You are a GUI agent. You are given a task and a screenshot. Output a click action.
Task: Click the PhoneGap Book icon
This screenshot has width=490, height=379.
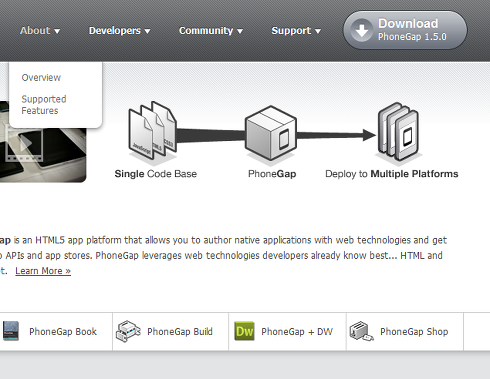click(x=11, y=331)
